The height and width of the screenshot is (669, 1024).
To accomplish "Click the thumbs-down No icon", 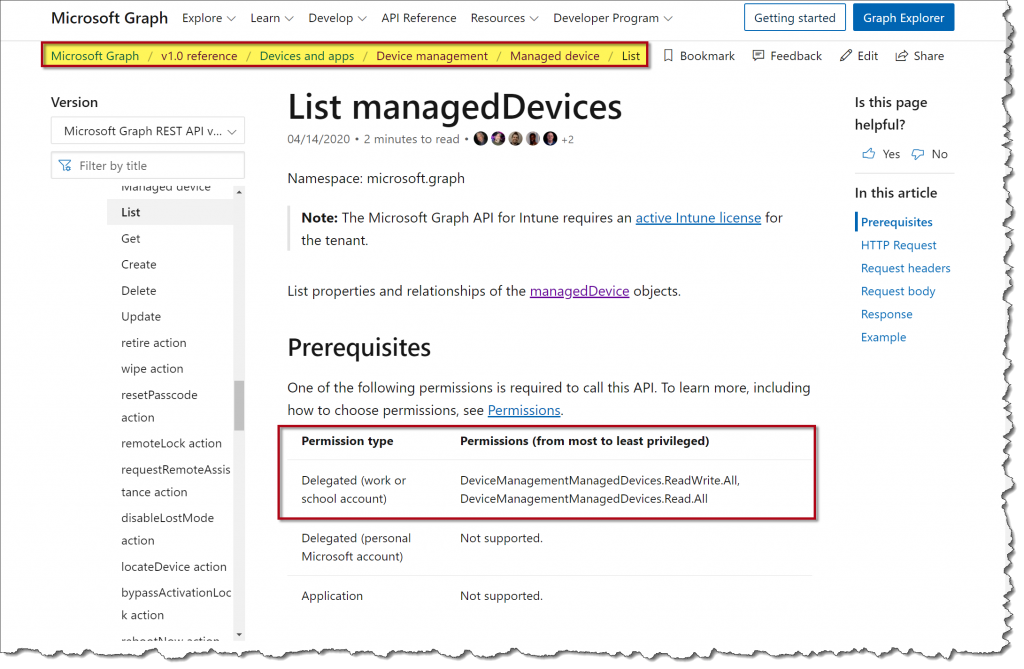I will (x=918, y=154).
